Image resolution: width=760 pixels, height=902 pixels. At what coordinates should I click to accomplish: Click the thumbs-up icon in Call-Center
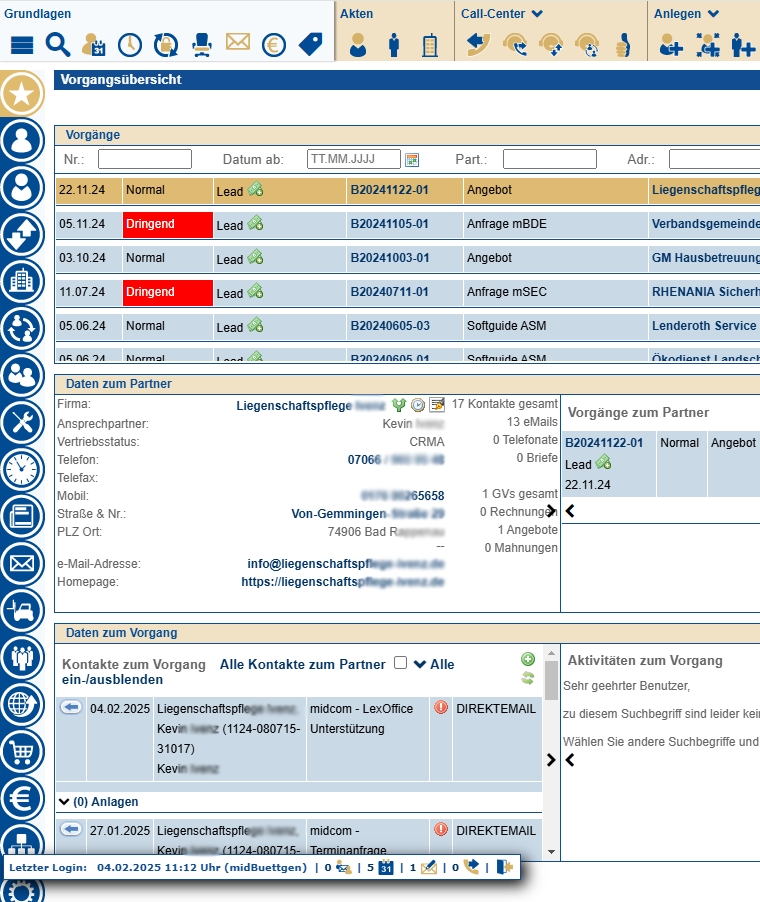[623, 45]
